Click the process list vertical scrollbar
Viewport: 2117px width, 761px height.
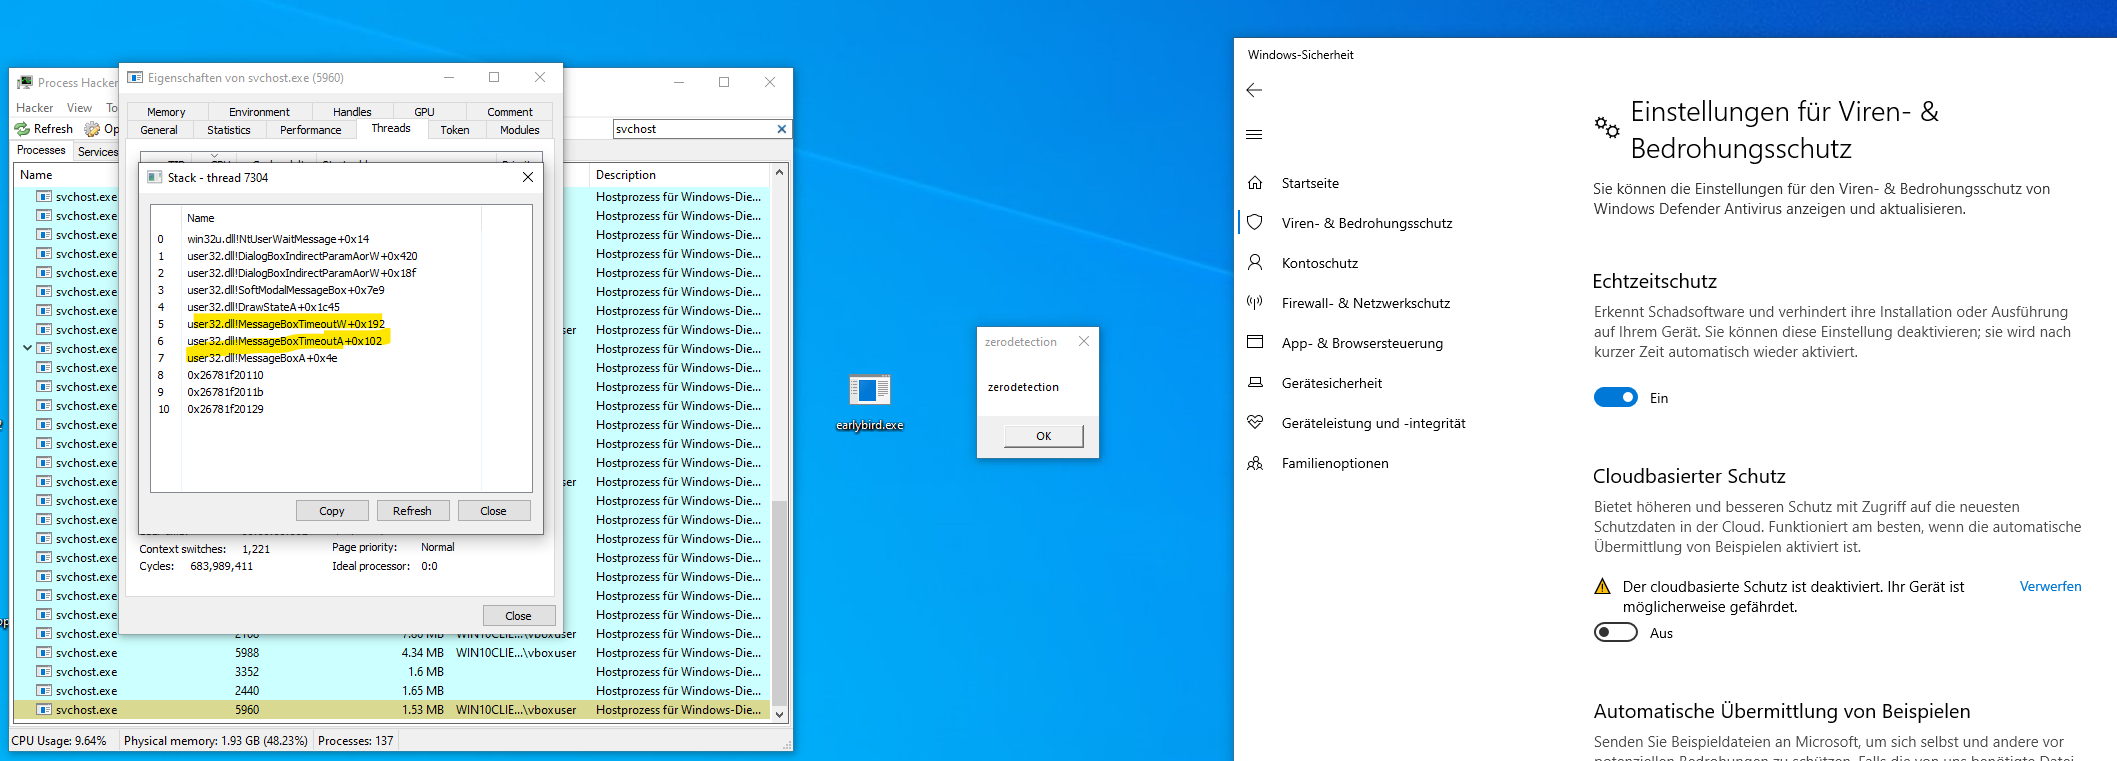(780, 443)
